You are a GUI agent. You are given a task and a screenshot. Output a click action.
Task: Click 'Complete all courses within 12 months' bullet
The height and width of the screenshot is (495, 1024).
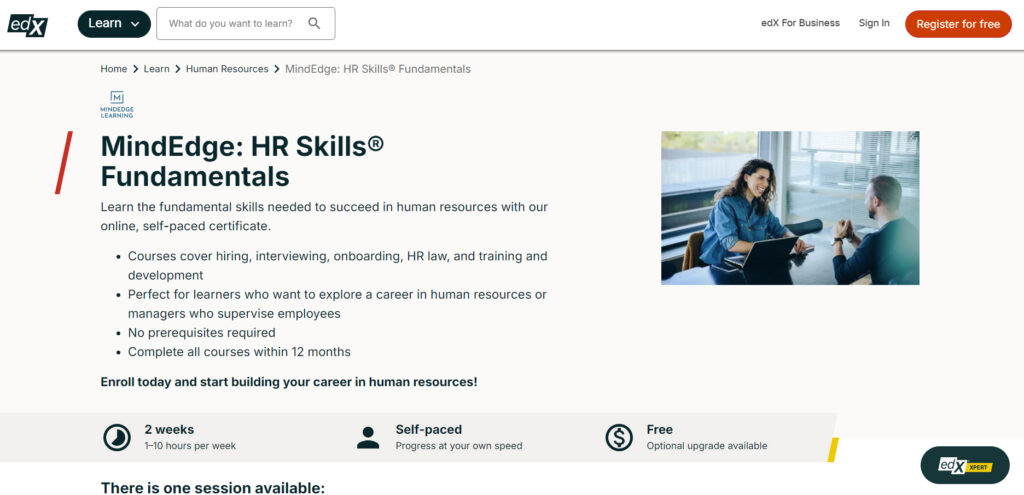pos(239,352)
